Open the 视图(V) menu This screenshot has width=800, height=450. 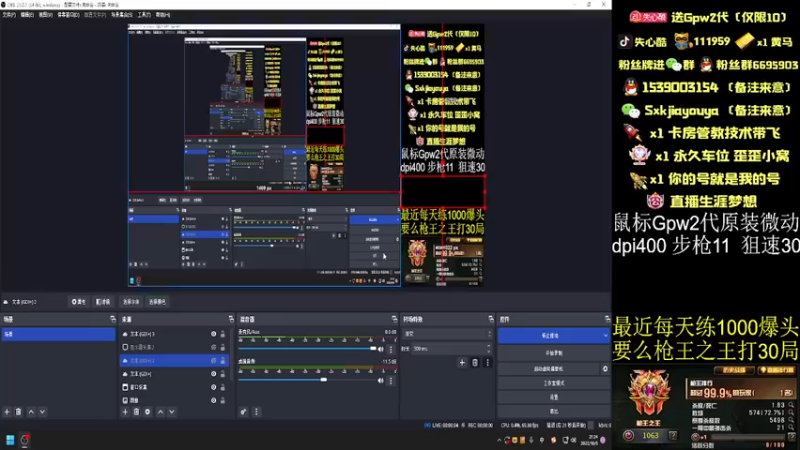[45, 15]
